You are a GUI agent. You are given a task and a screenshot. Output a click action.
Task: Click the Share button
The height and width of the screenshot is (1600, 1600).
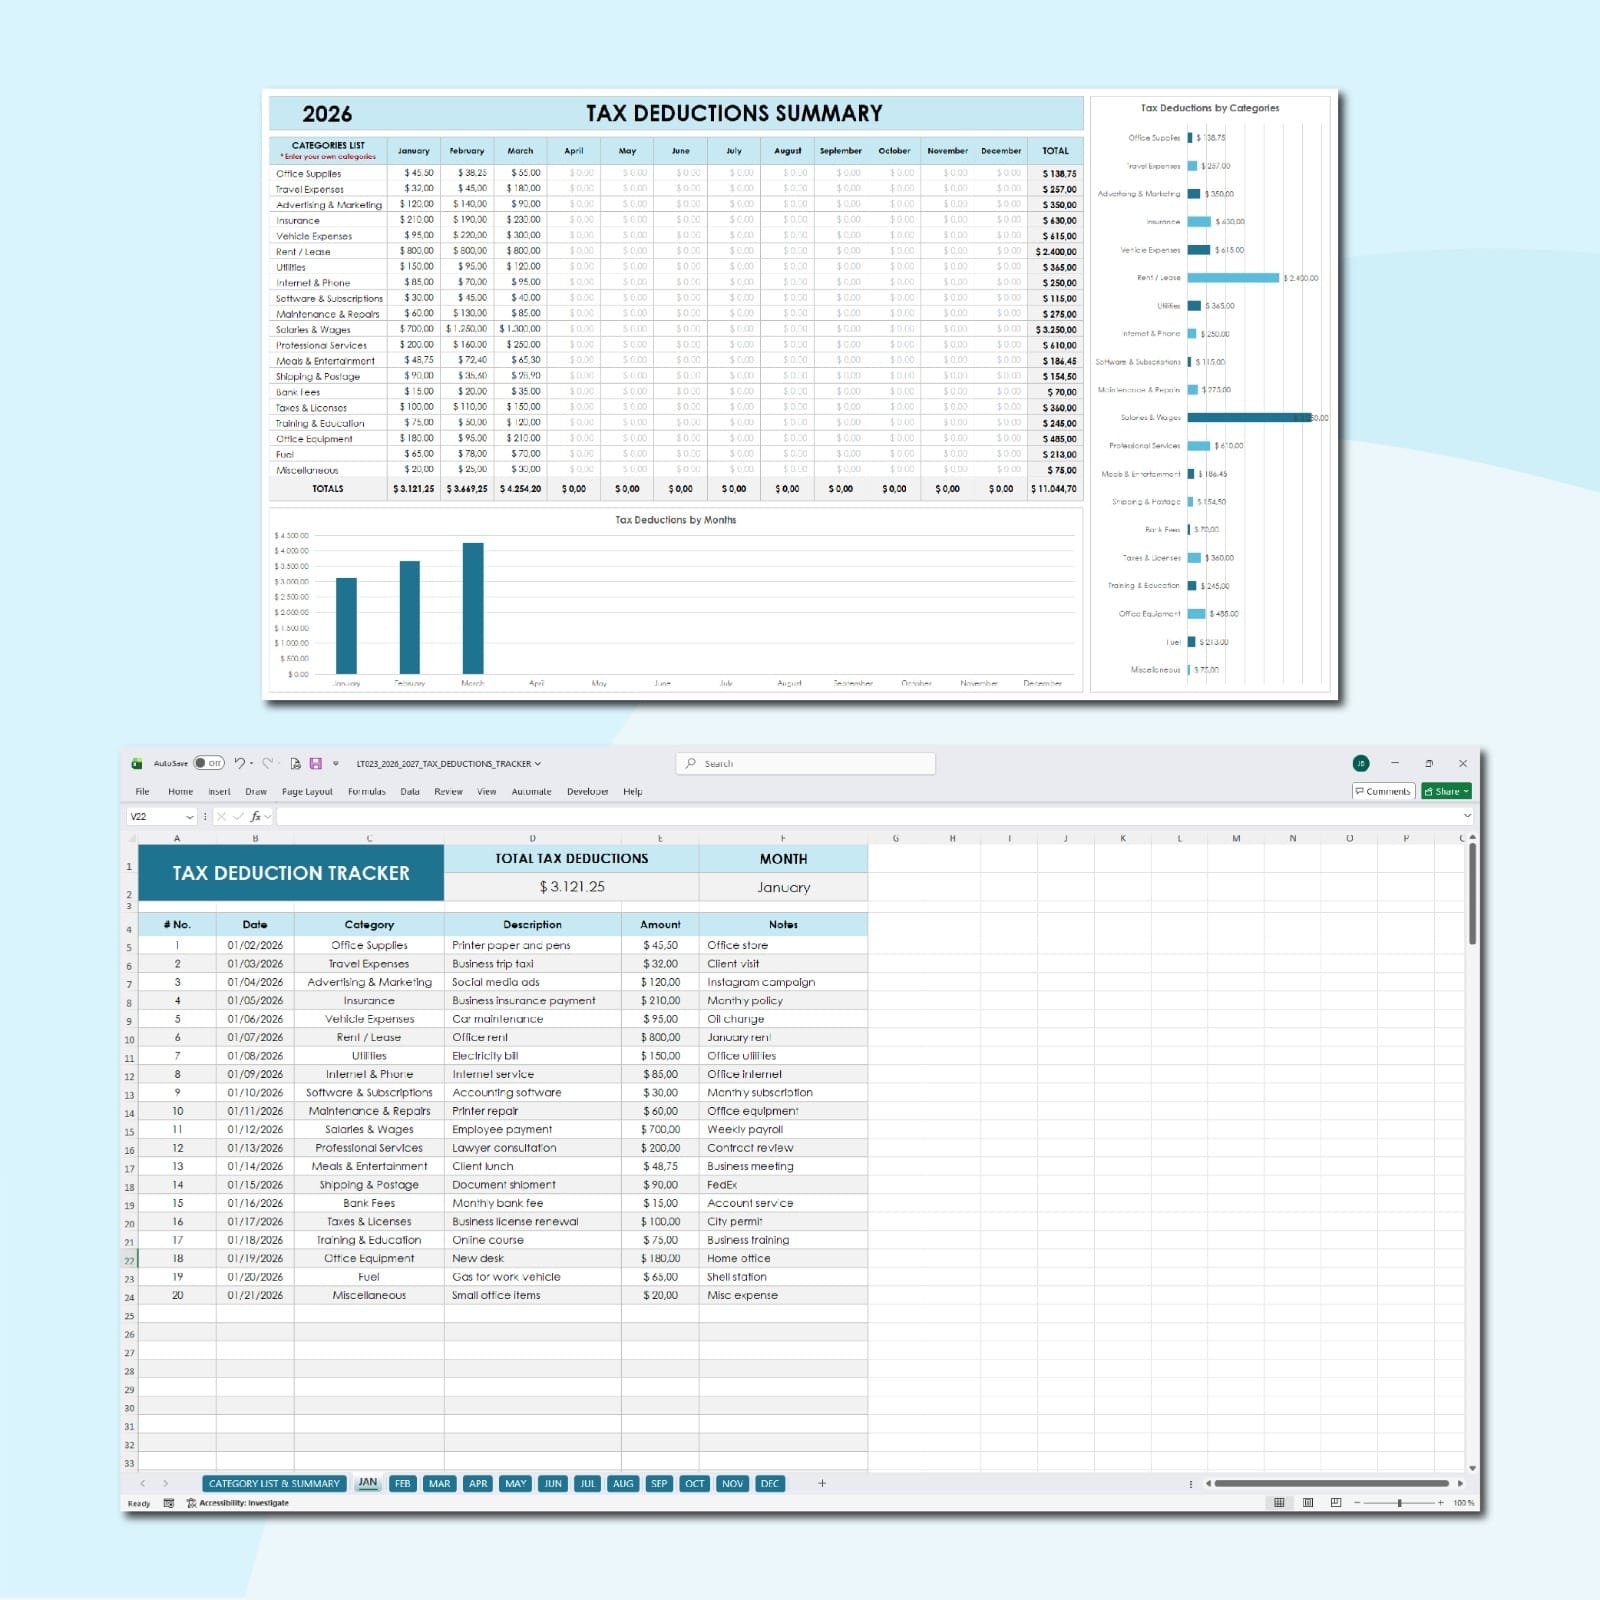[1446, 791]
